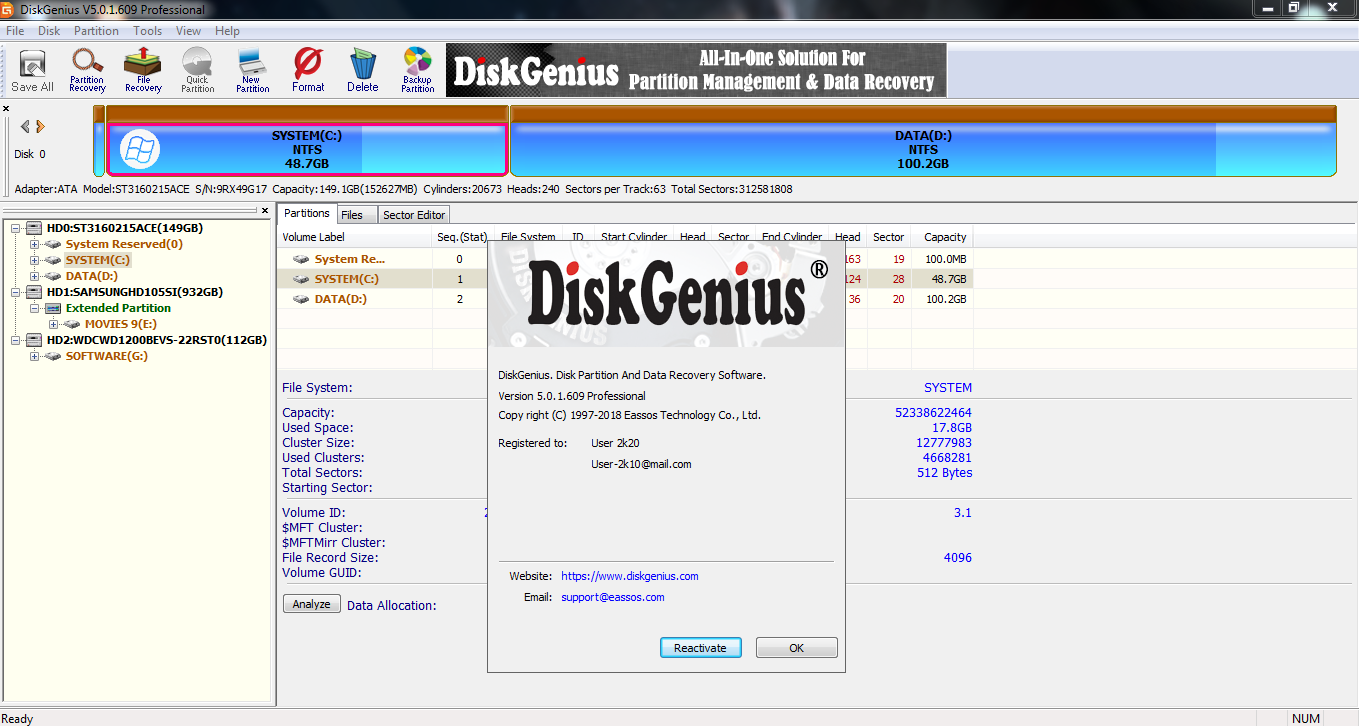The width and height of the screenshot is (1359, 727).
Task: Close the disk tree panel with its X
Action: click(265, 211)
